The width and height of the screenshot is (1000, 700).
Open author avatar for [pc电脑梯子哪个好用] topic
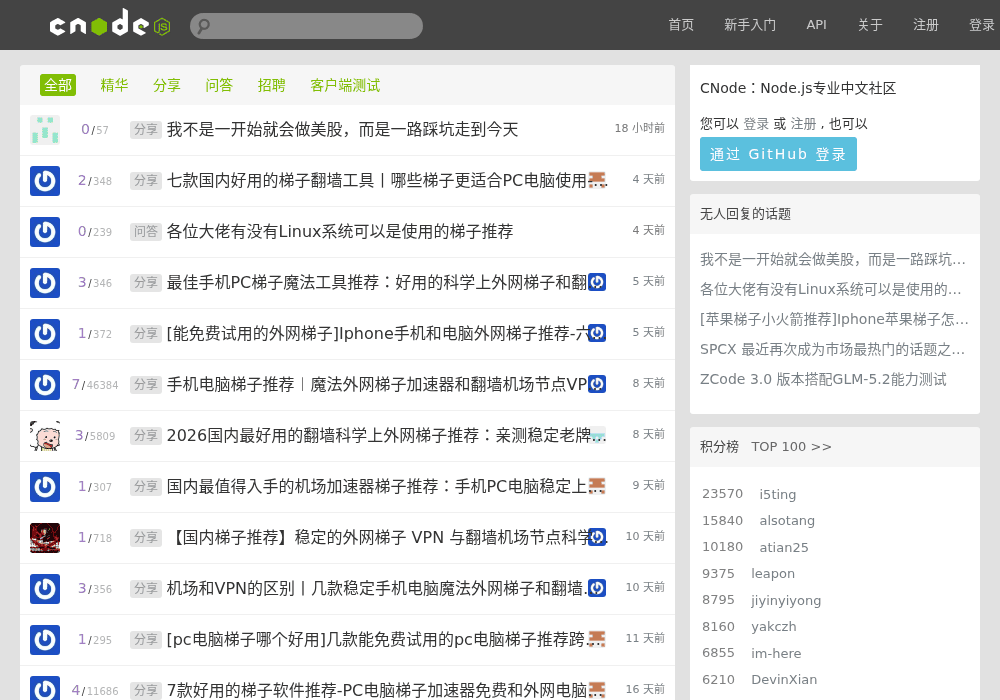[x=45, y=639]
